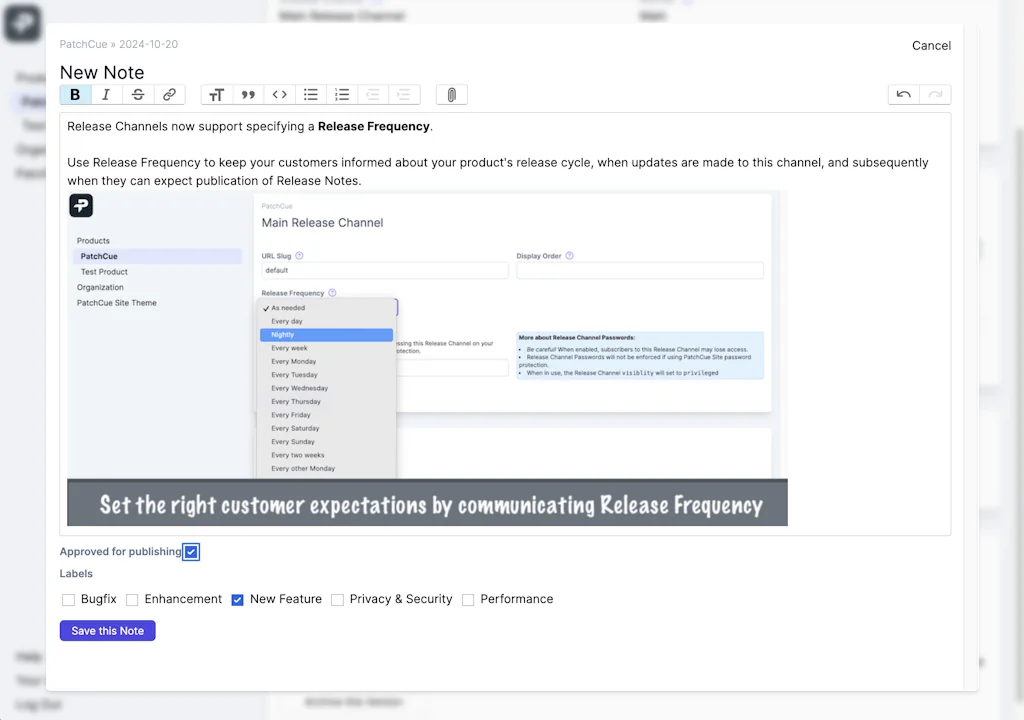
Task: Click the 'New Note' heading
Action: tap(102, 73)
